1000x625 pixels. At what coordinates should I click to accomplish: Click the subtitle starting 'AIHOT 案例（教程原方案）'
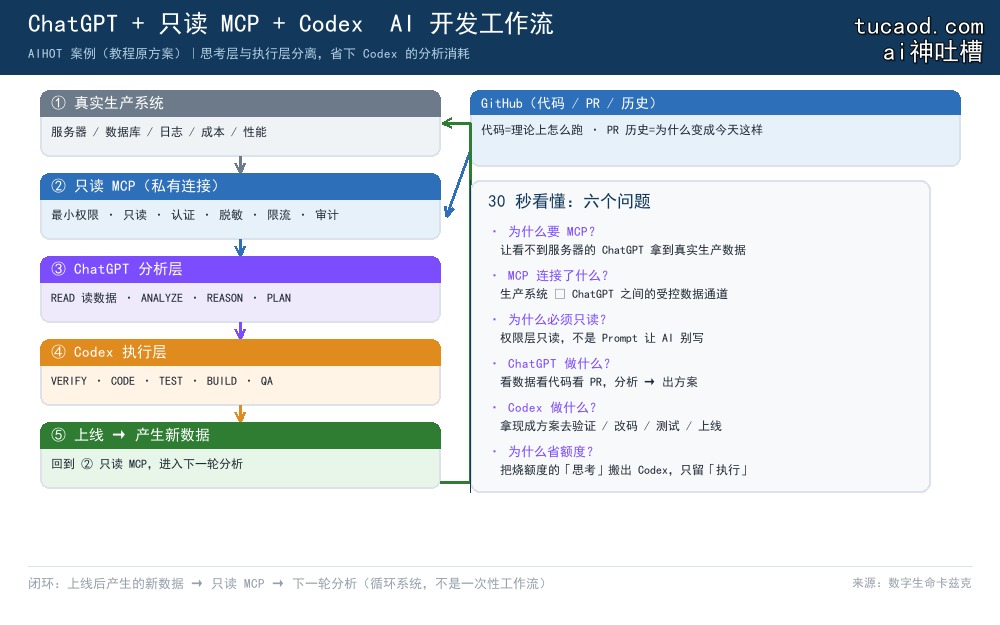coord(249,54)
